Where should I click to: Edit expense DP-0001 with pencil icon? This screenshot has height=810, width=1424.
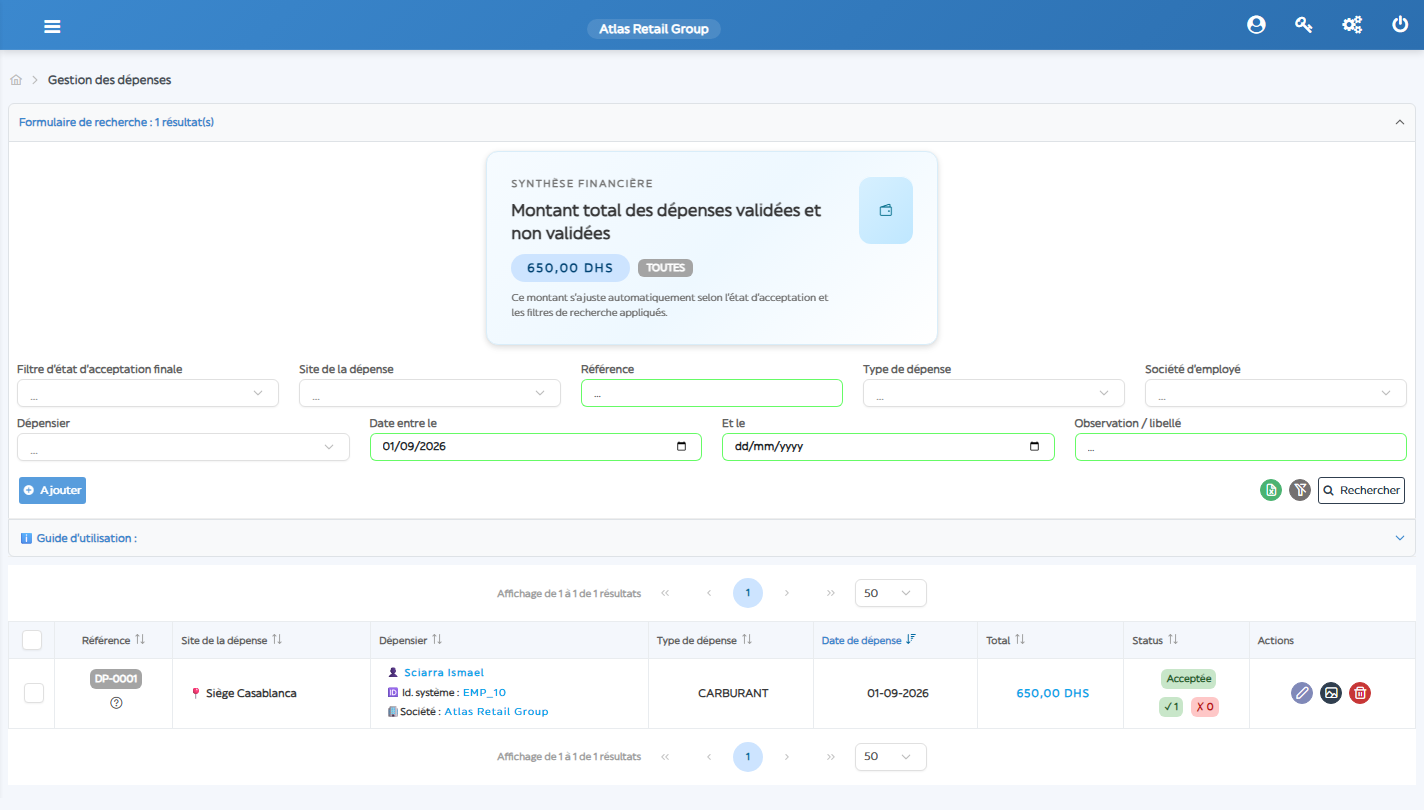[1301, 692]
